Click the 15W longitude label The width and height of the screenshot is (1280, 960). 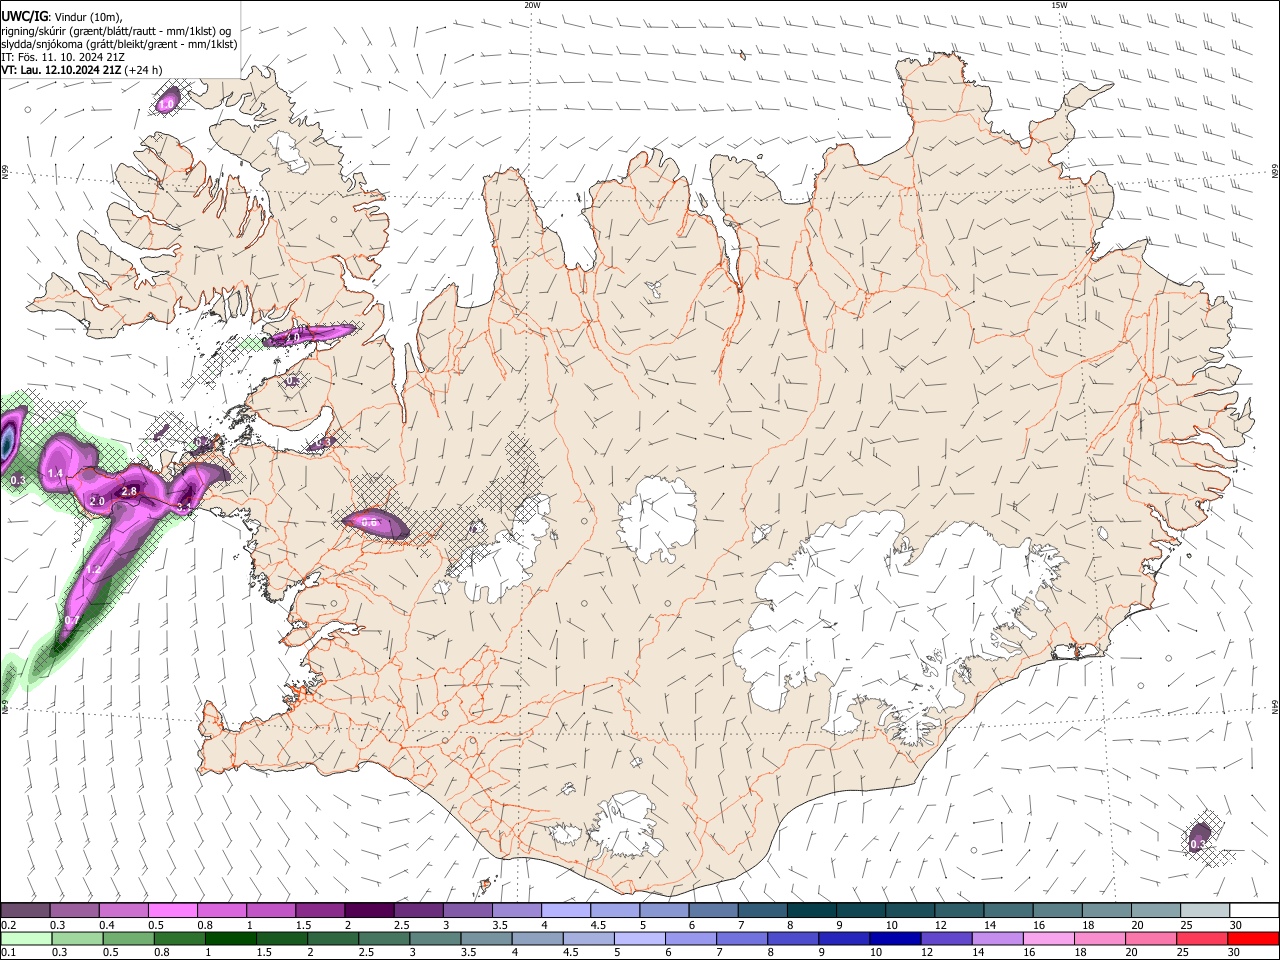coord(1059,5)
